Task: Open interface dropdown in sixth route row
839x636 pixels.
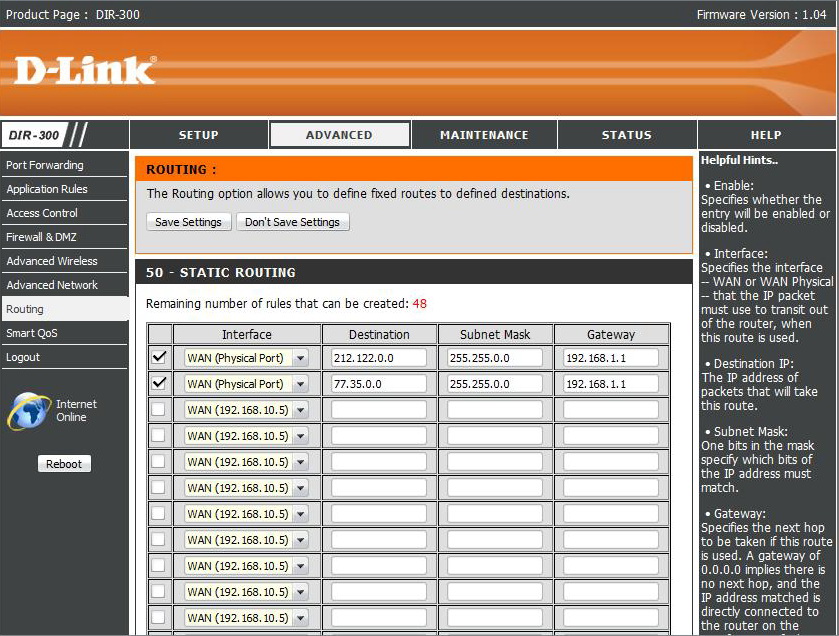Action: pyautogui.click(x=246, y=488)
